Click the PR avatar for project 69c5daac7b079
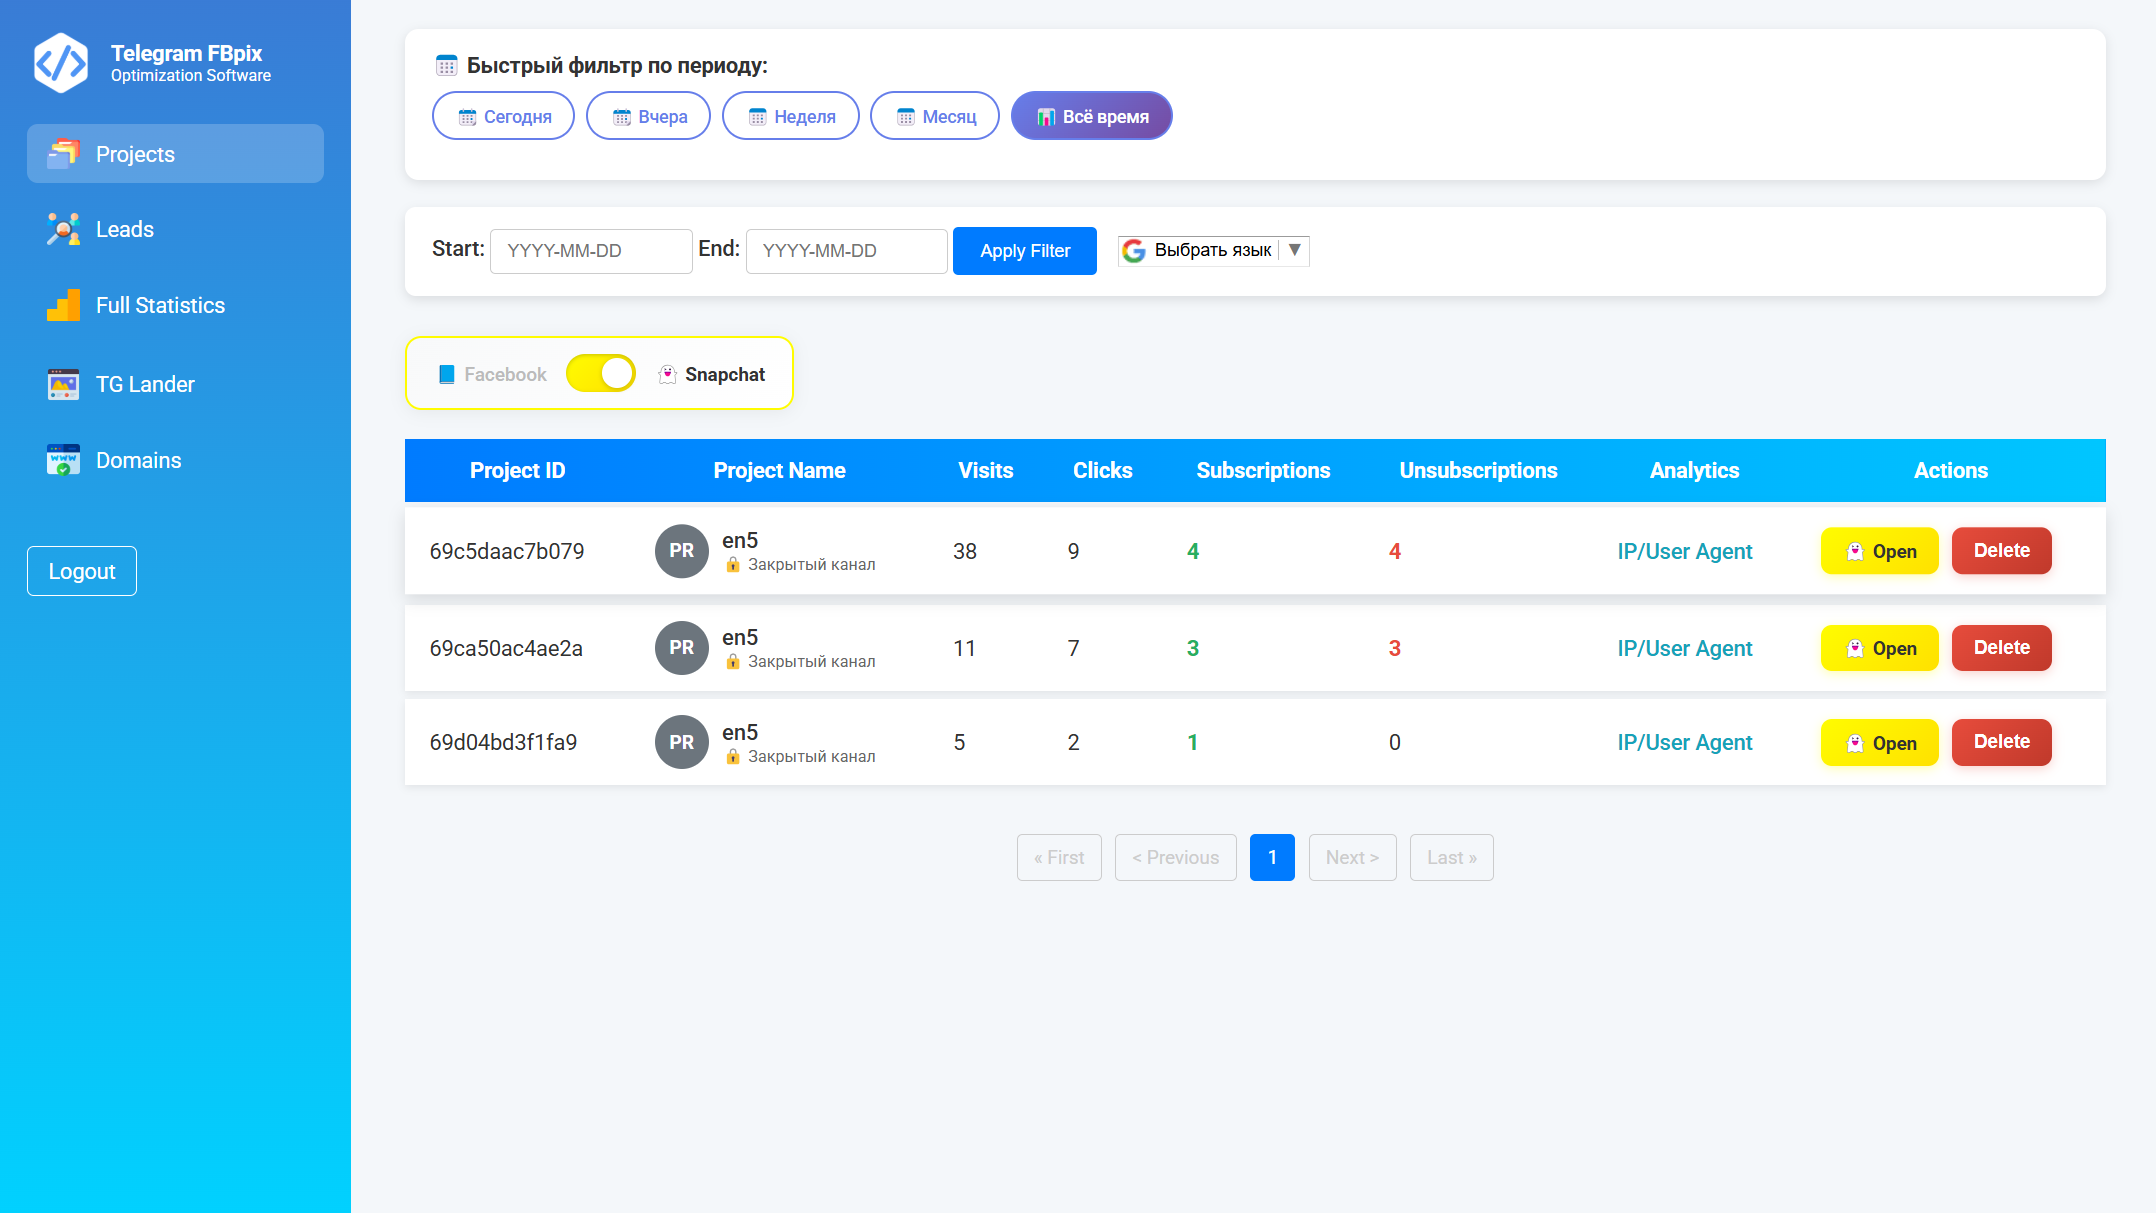The width and height of the screenshot is (2156, 1213). click(x=681, y=551)
